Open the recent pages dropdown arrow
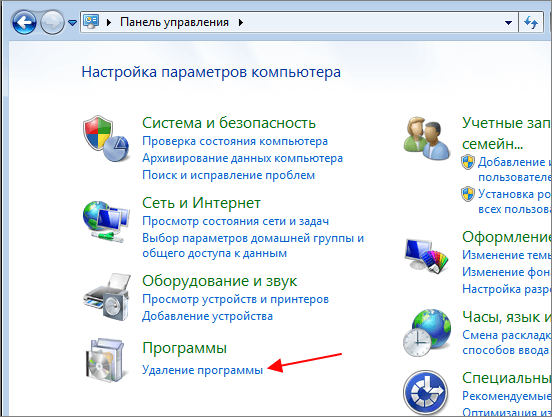 coord(73,23)
